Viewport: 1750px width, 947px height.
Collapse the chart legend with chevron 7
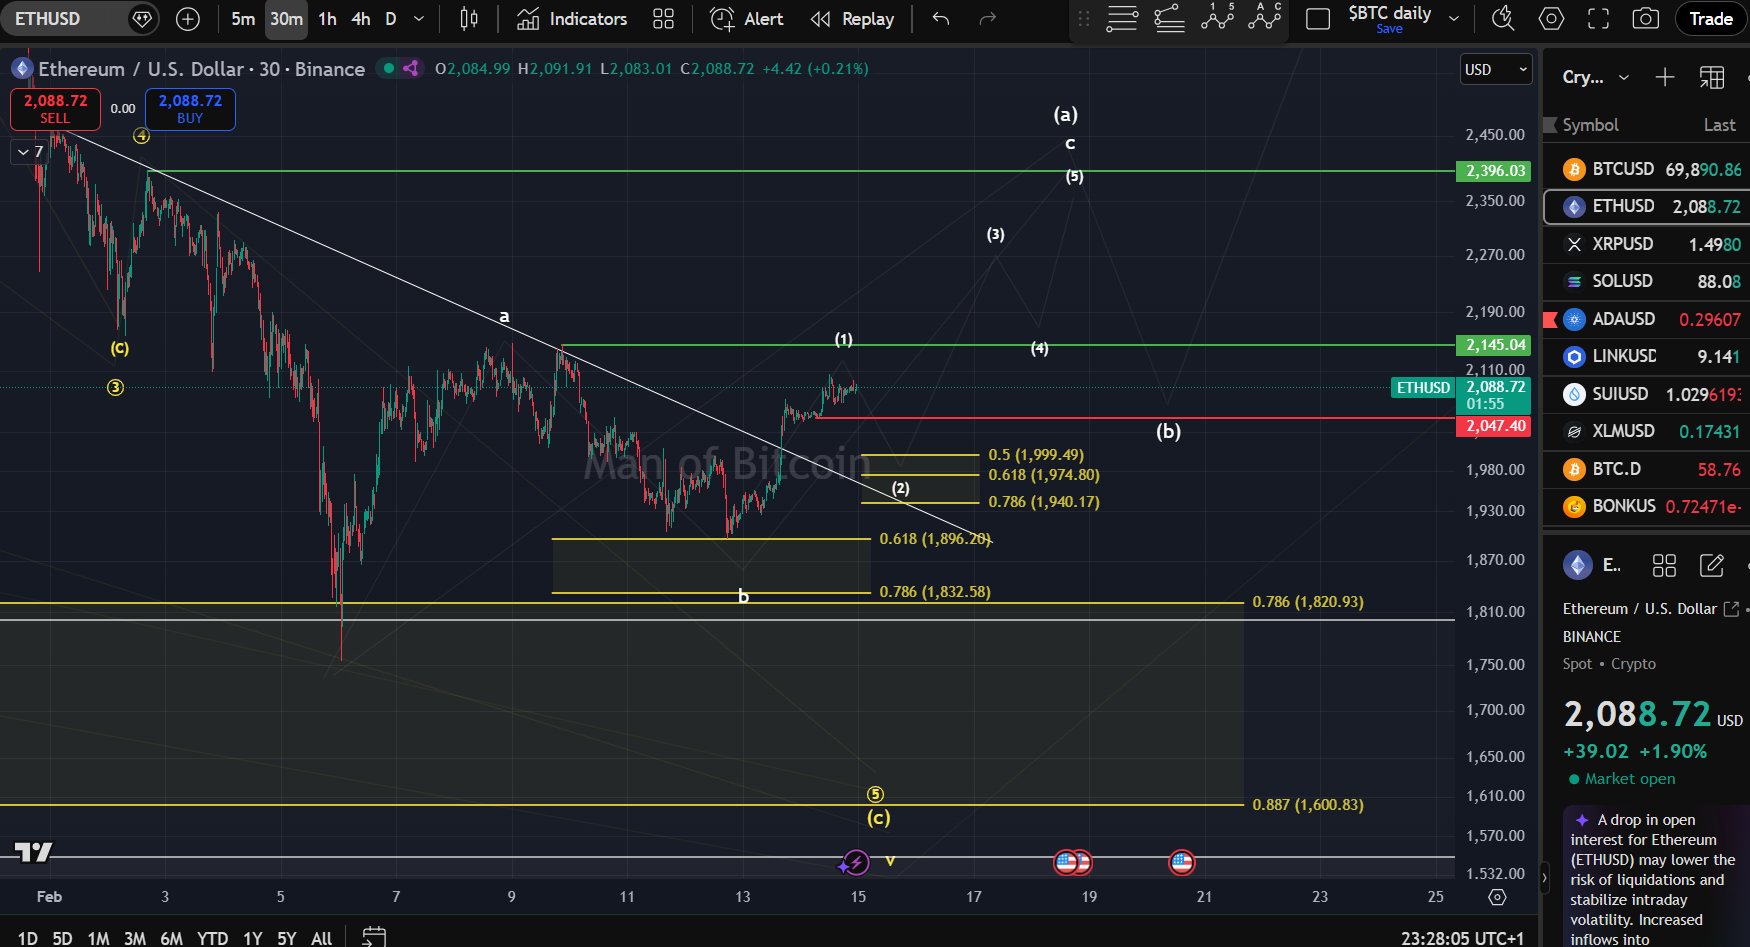(x=30, y=152)
